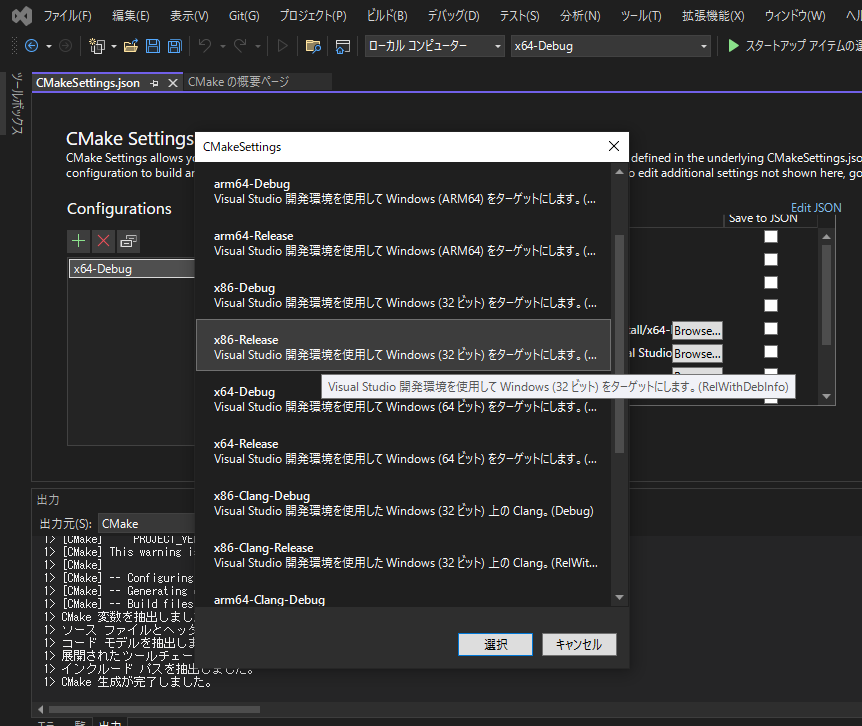Close the CMakeSettings dialog
The image size is (862, 726).
point(614,146)
